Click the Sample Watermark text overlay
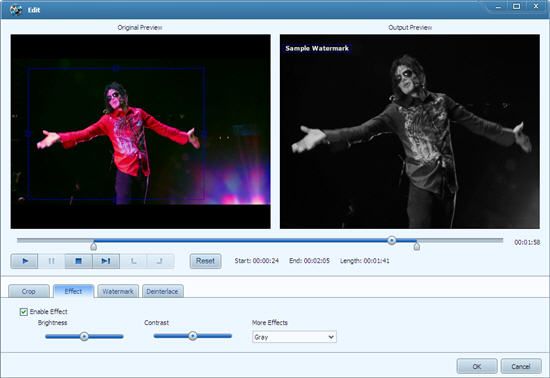Image resolution: width=550 pixels, height=378 pixels. tap(317, 48)
